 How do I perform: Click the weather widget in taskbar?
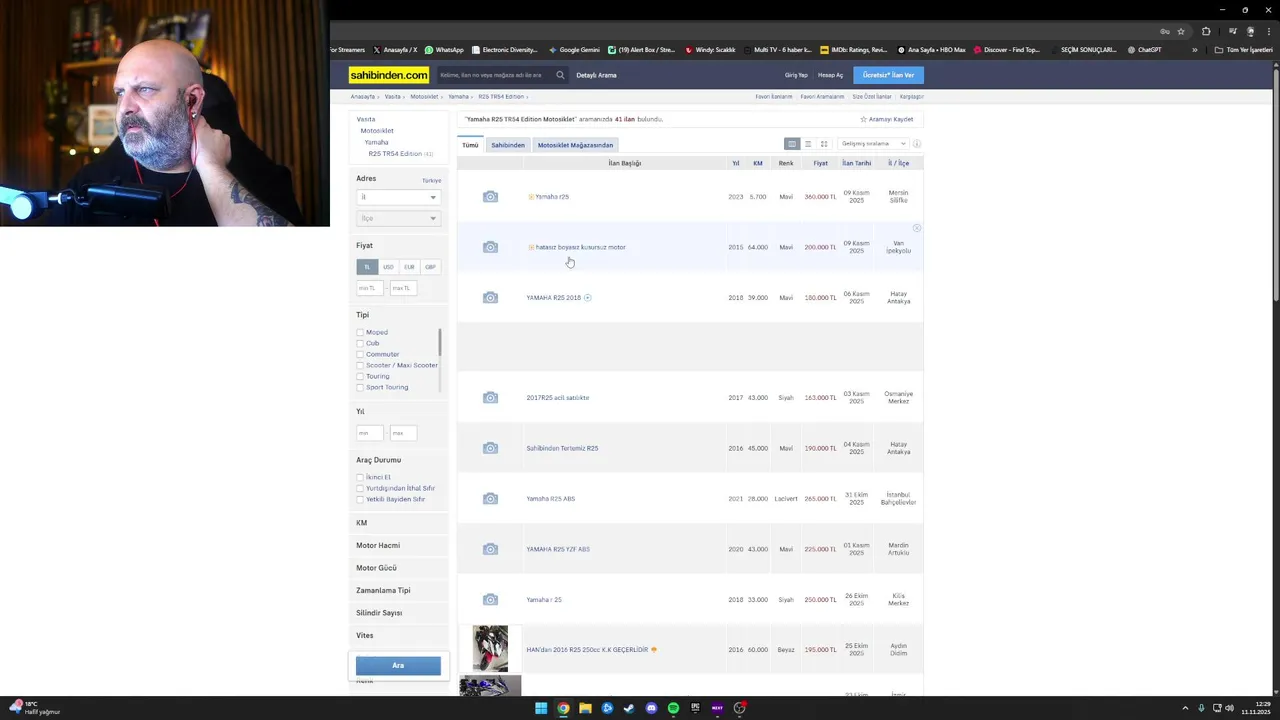pyautogui.click(x=35, y=708)
